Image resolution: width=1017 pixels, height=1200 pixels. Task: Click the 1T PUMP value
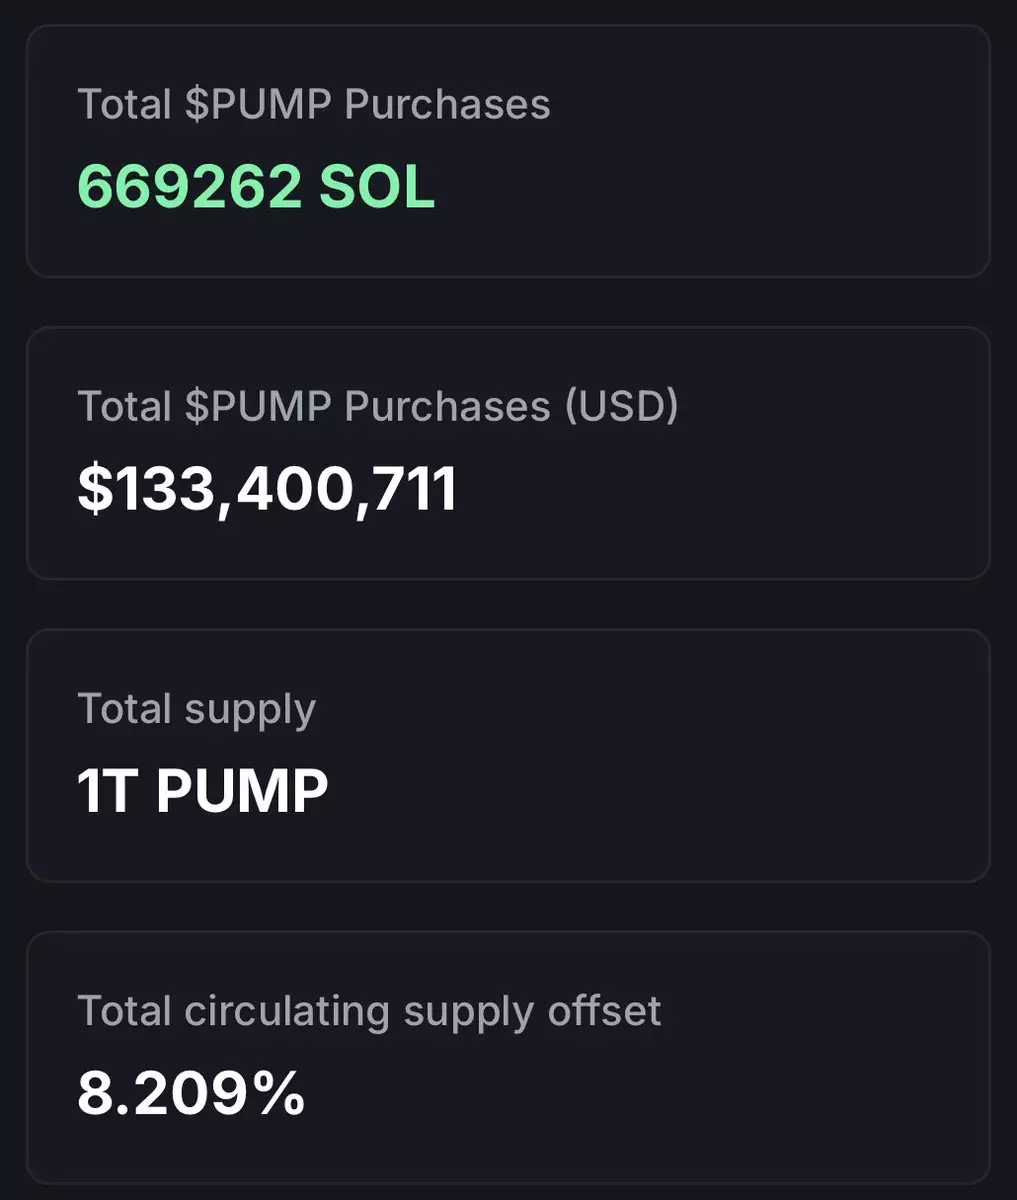pyautogui.click(x=202, y=791)
